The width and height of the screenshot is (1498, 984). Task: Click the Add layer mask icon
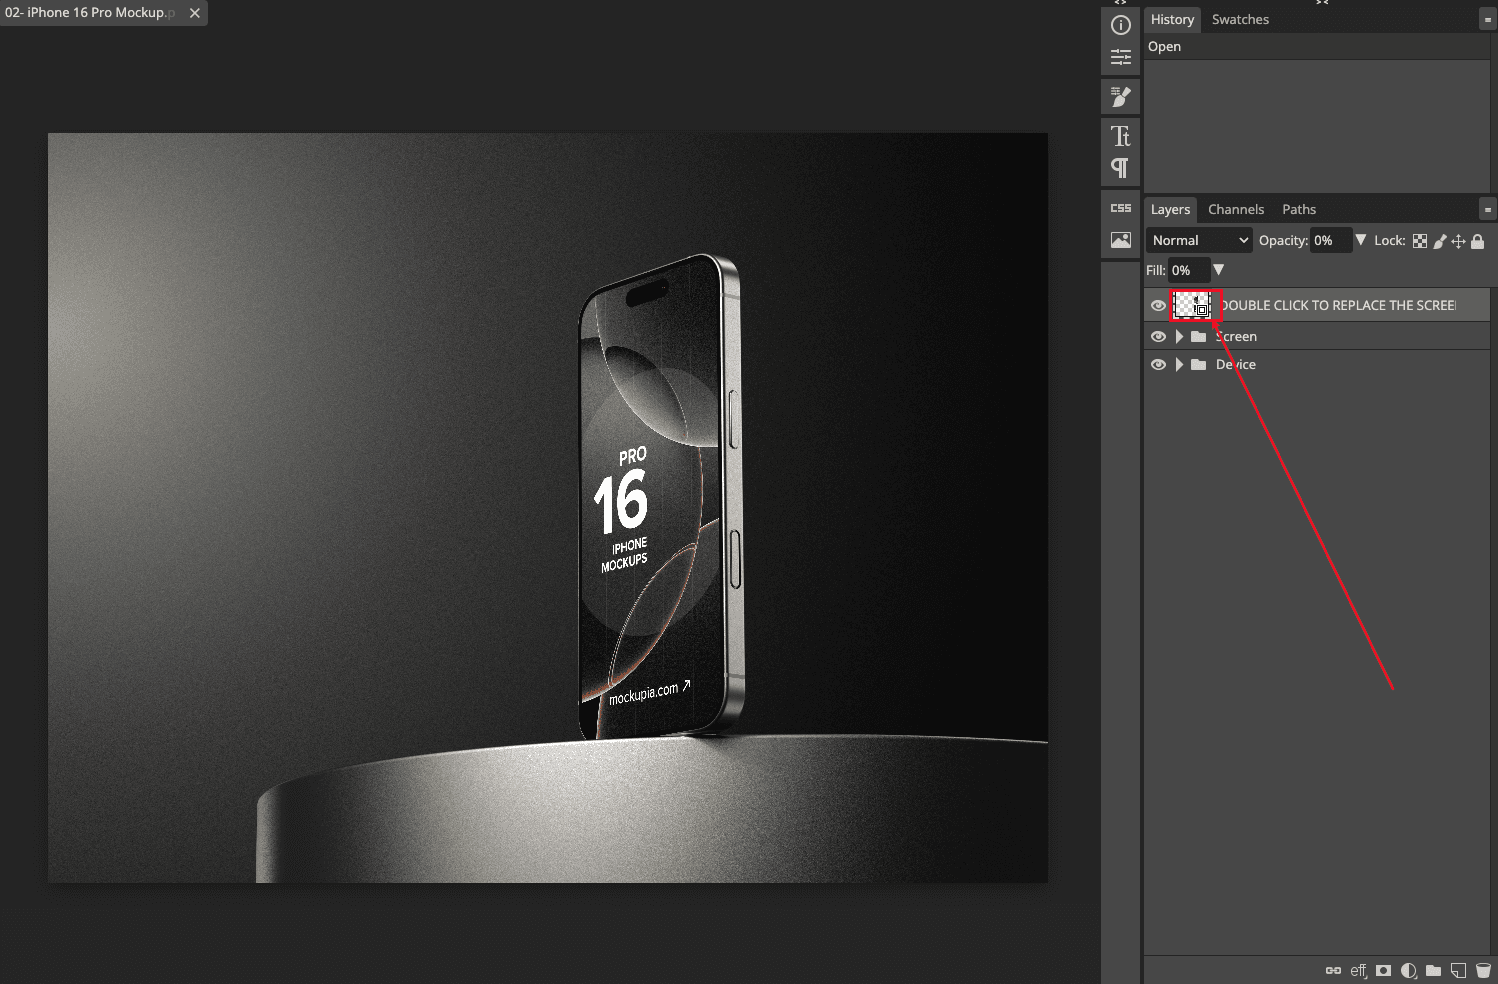click(1383, 970)
